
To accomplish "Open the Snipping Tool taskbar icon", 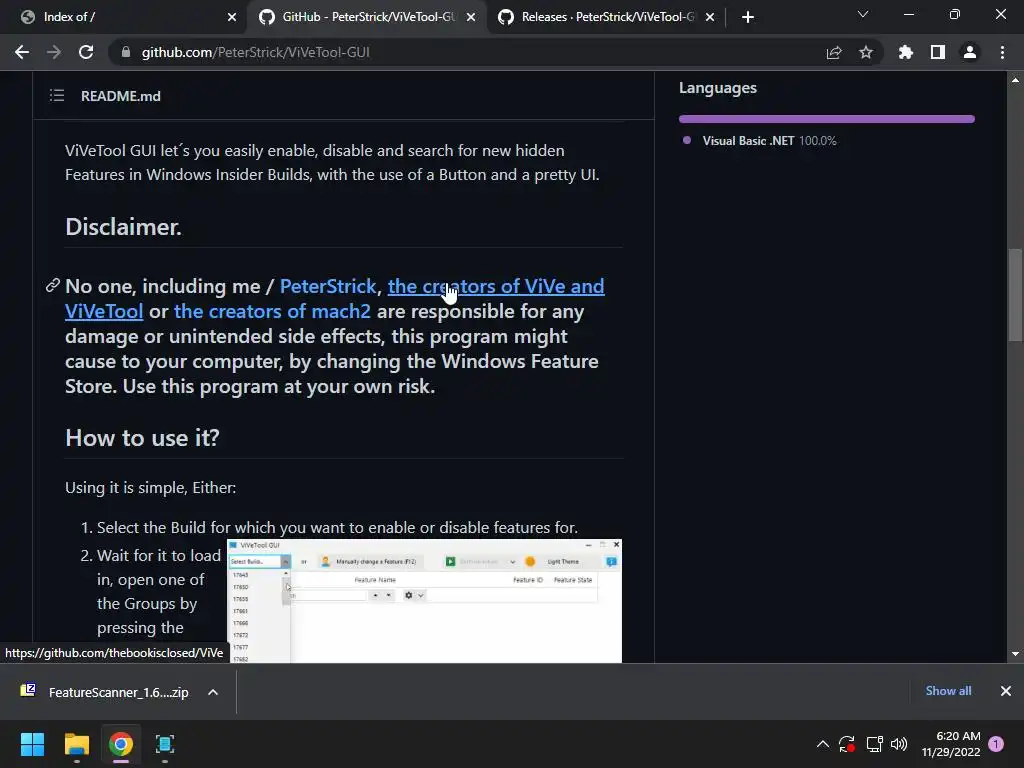I will coord(165,744).
